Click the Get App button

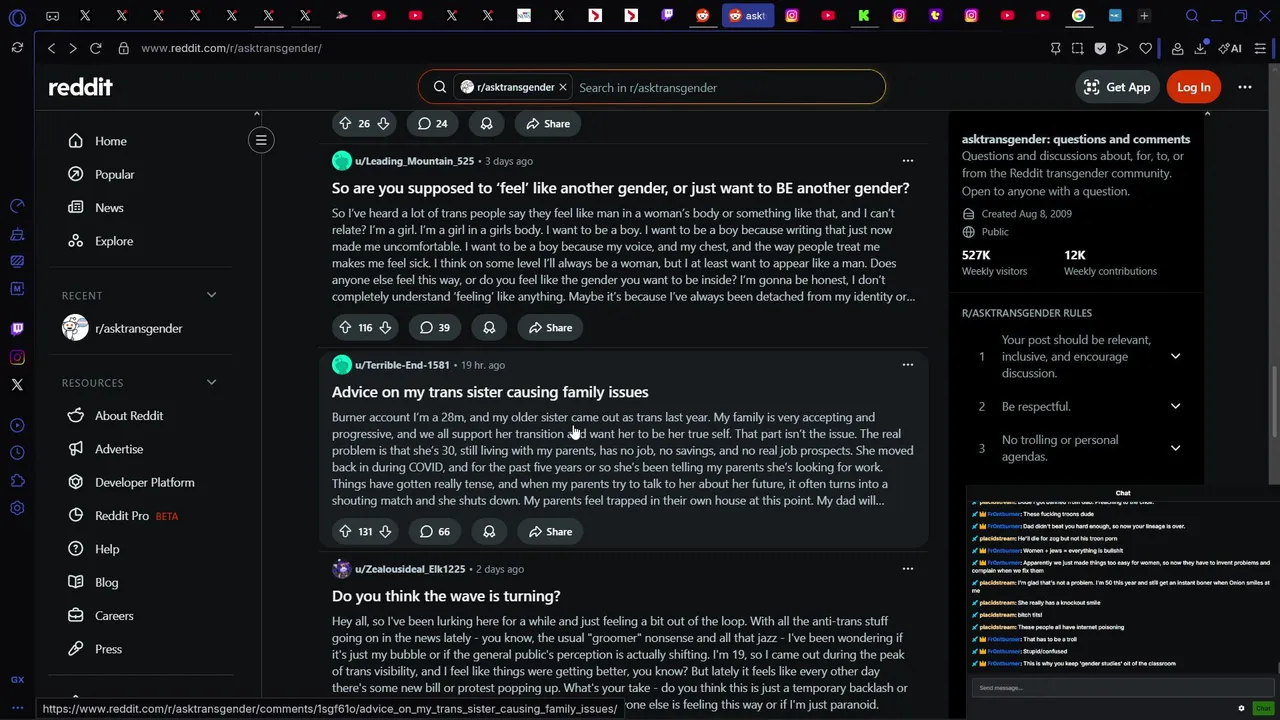pyautogui.click(x=1117, y=87)
